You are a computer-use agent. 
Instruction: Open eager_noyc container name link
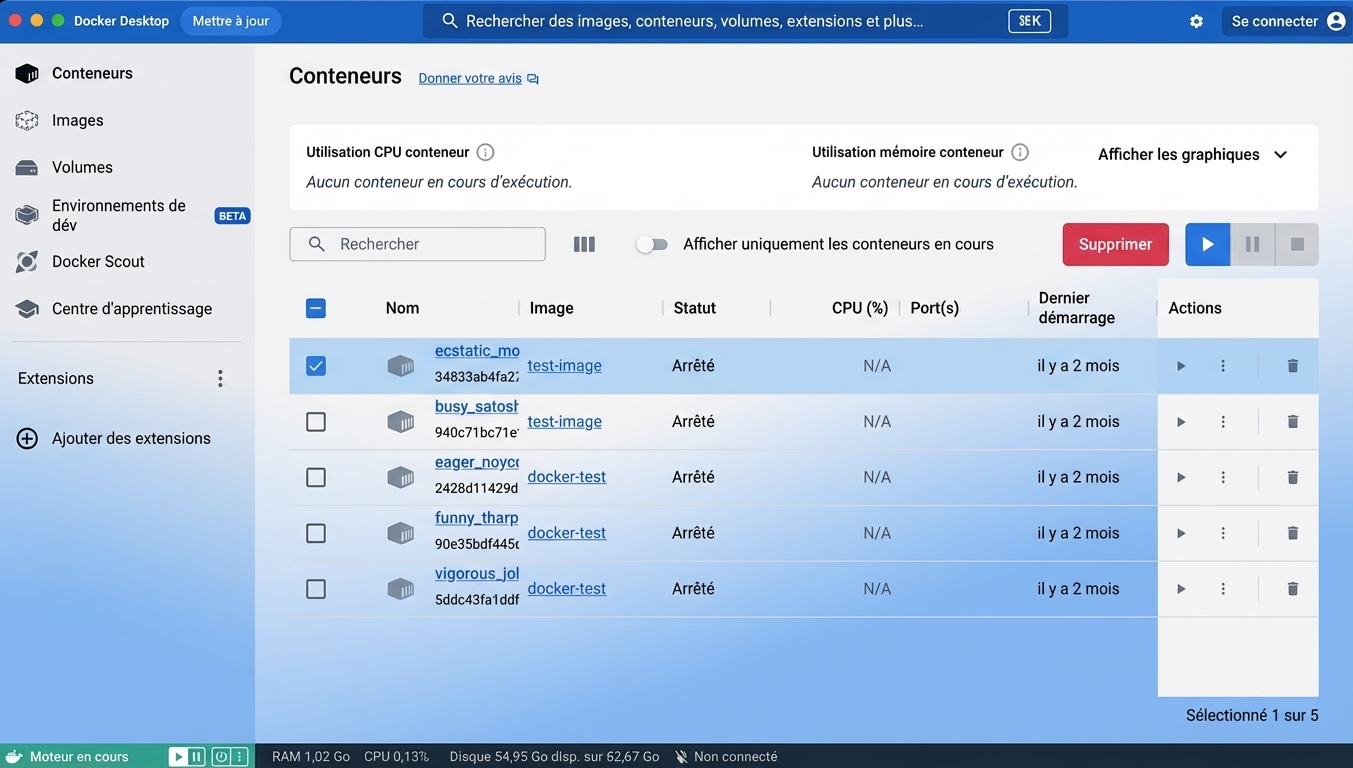(x=477, y=462)
